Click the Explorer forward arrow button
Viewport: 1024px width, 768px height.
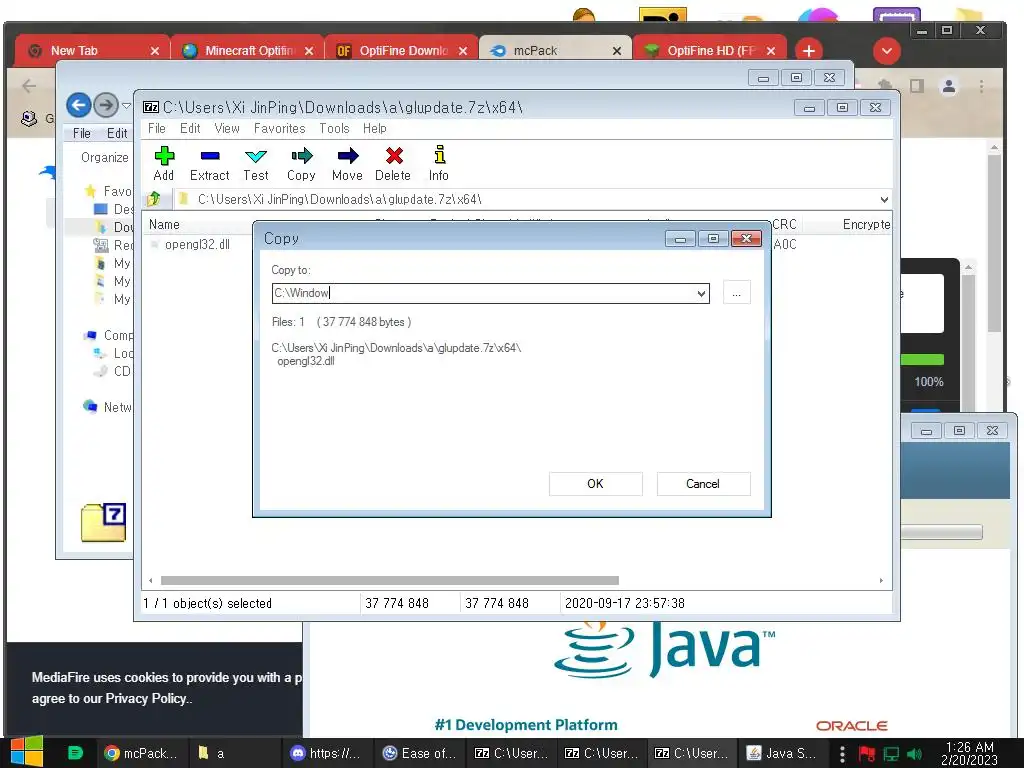click(106, 105)
